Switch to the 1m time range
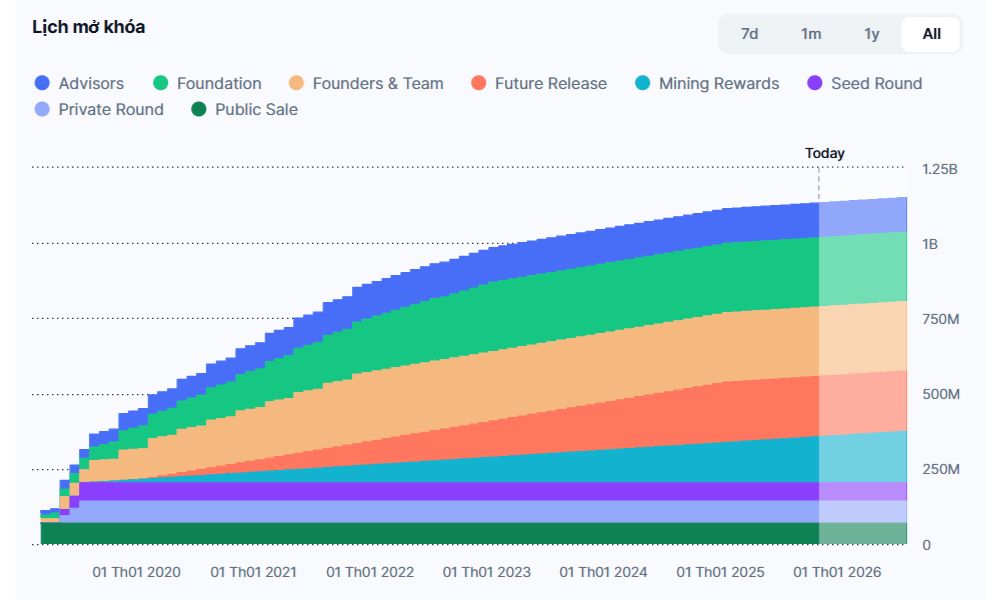This screenshot has width=1000, height=600. coord(811,34)
